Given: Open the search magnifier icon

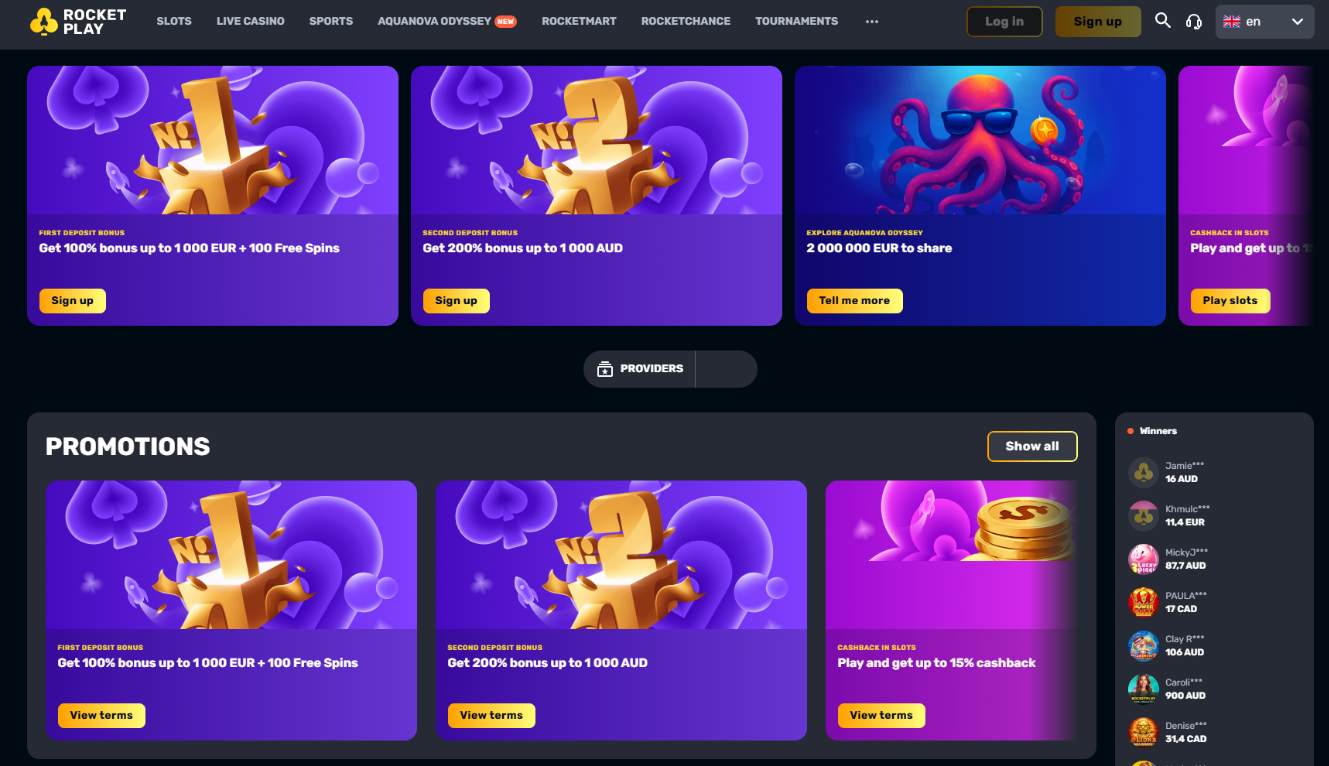Looking at the screenshot, I should pyautogui.click(x=1162, y=20).
